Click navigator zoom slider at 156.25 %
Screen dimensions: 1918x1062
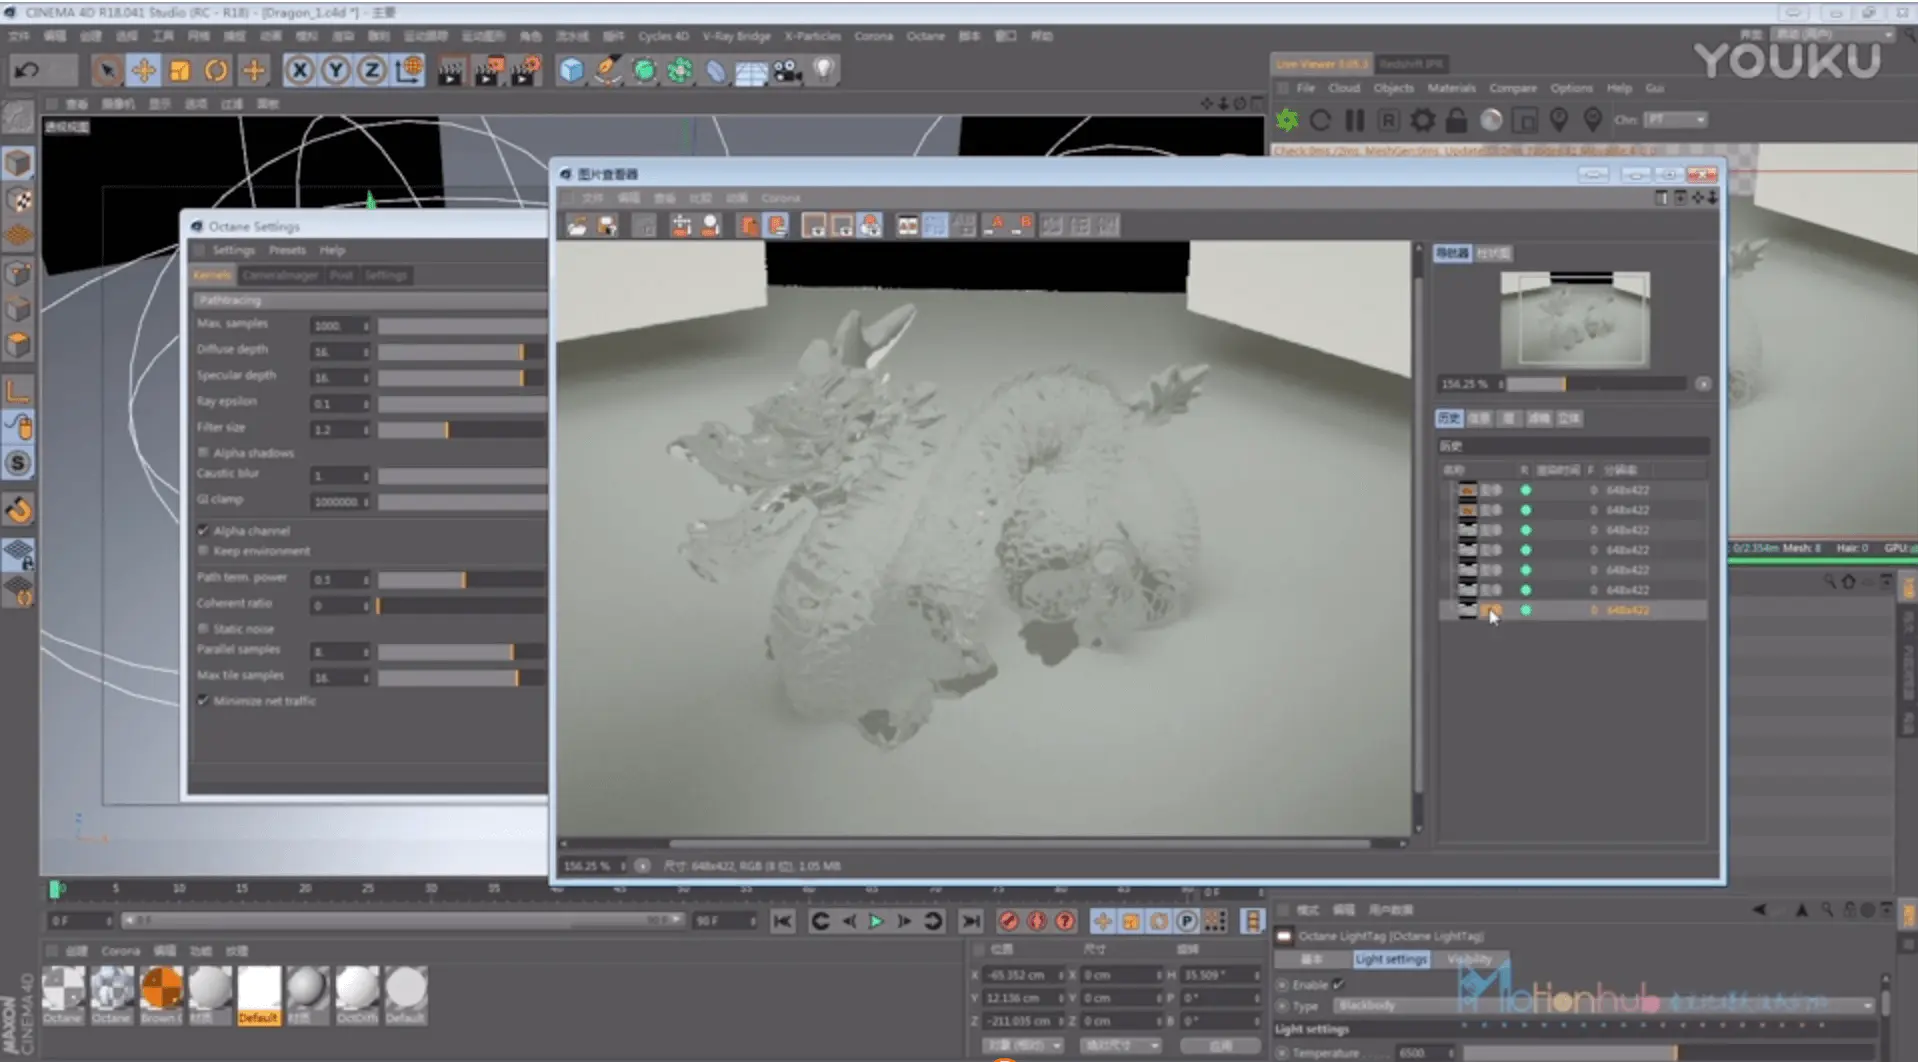1596,384
